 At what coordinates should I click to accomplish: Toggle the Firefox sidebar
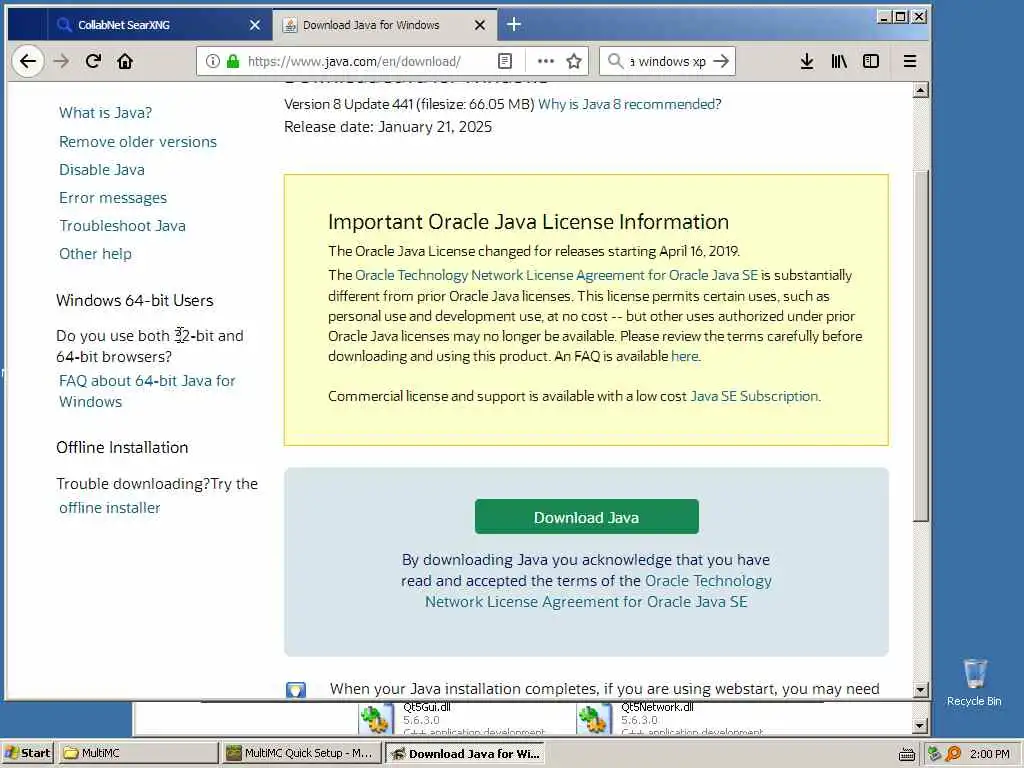tap(871, 61)
